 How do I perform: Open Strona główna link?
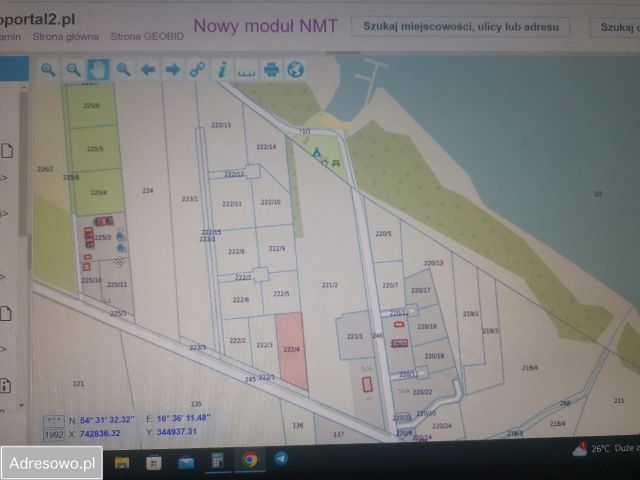[x=66, y=37]
